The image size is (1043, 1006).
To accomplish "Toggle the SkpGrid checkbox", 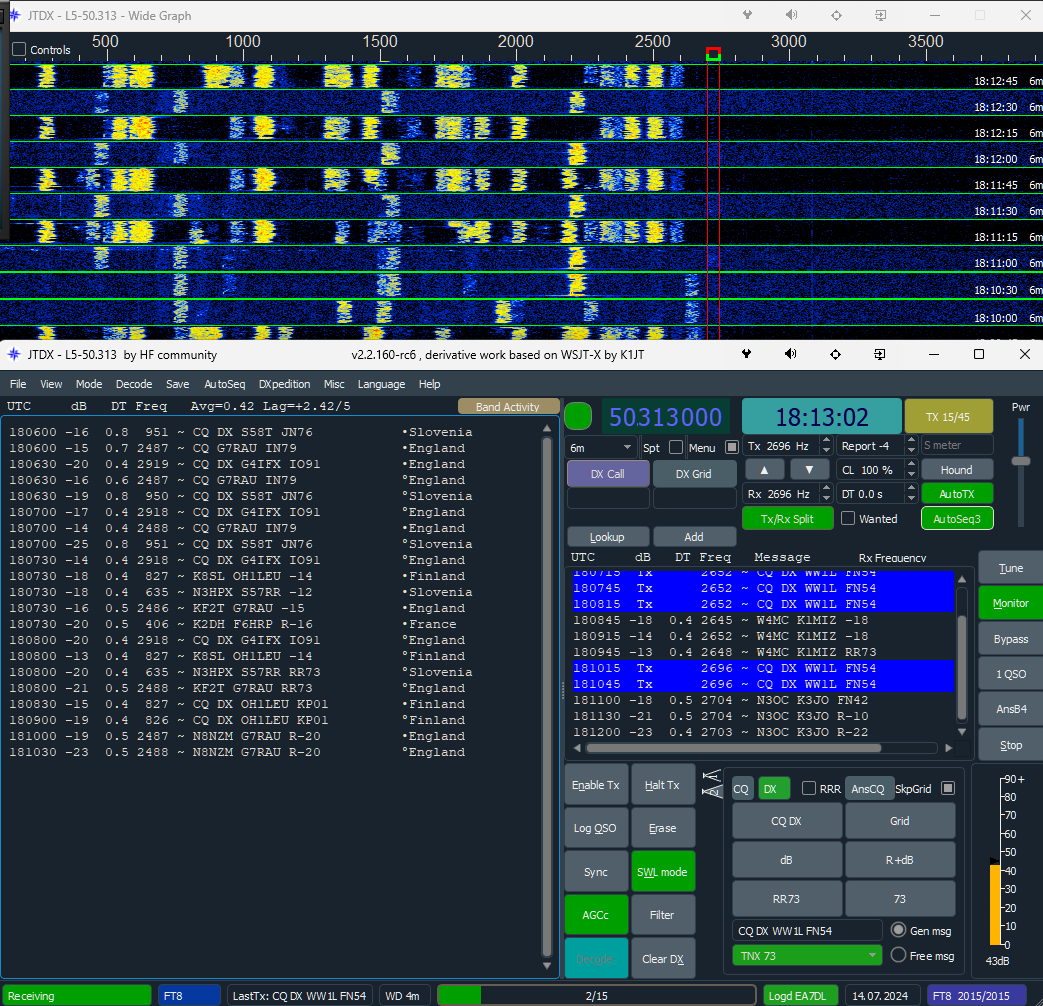I will [949, 788].
